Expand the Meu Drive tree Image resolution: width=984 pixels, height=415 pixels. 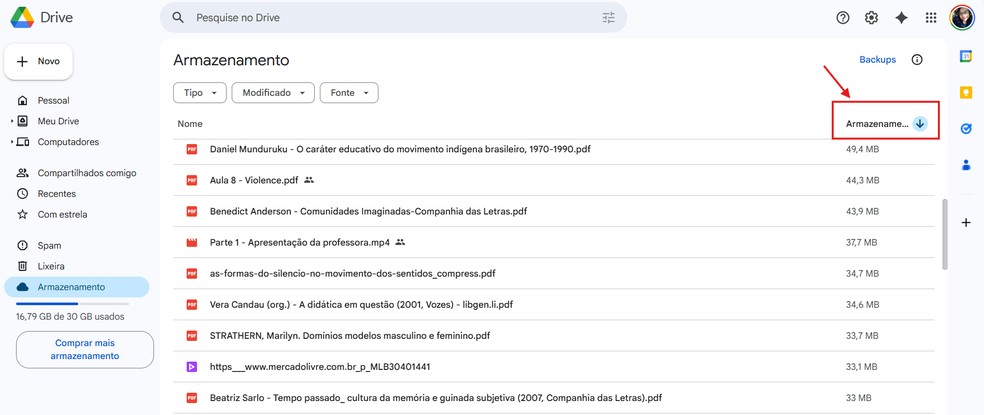point(12,121)
